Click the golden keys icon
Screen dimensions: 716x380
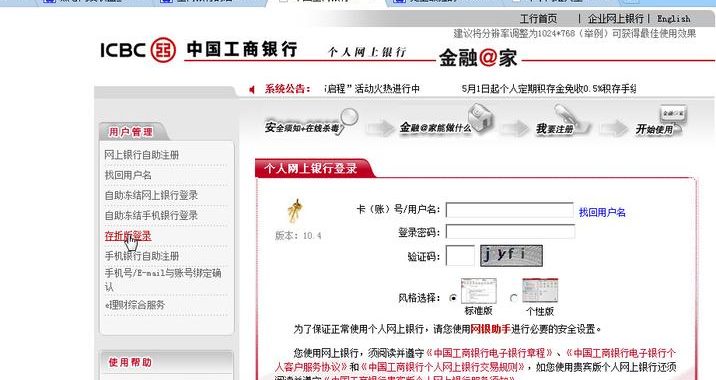[x=295, y=211]
